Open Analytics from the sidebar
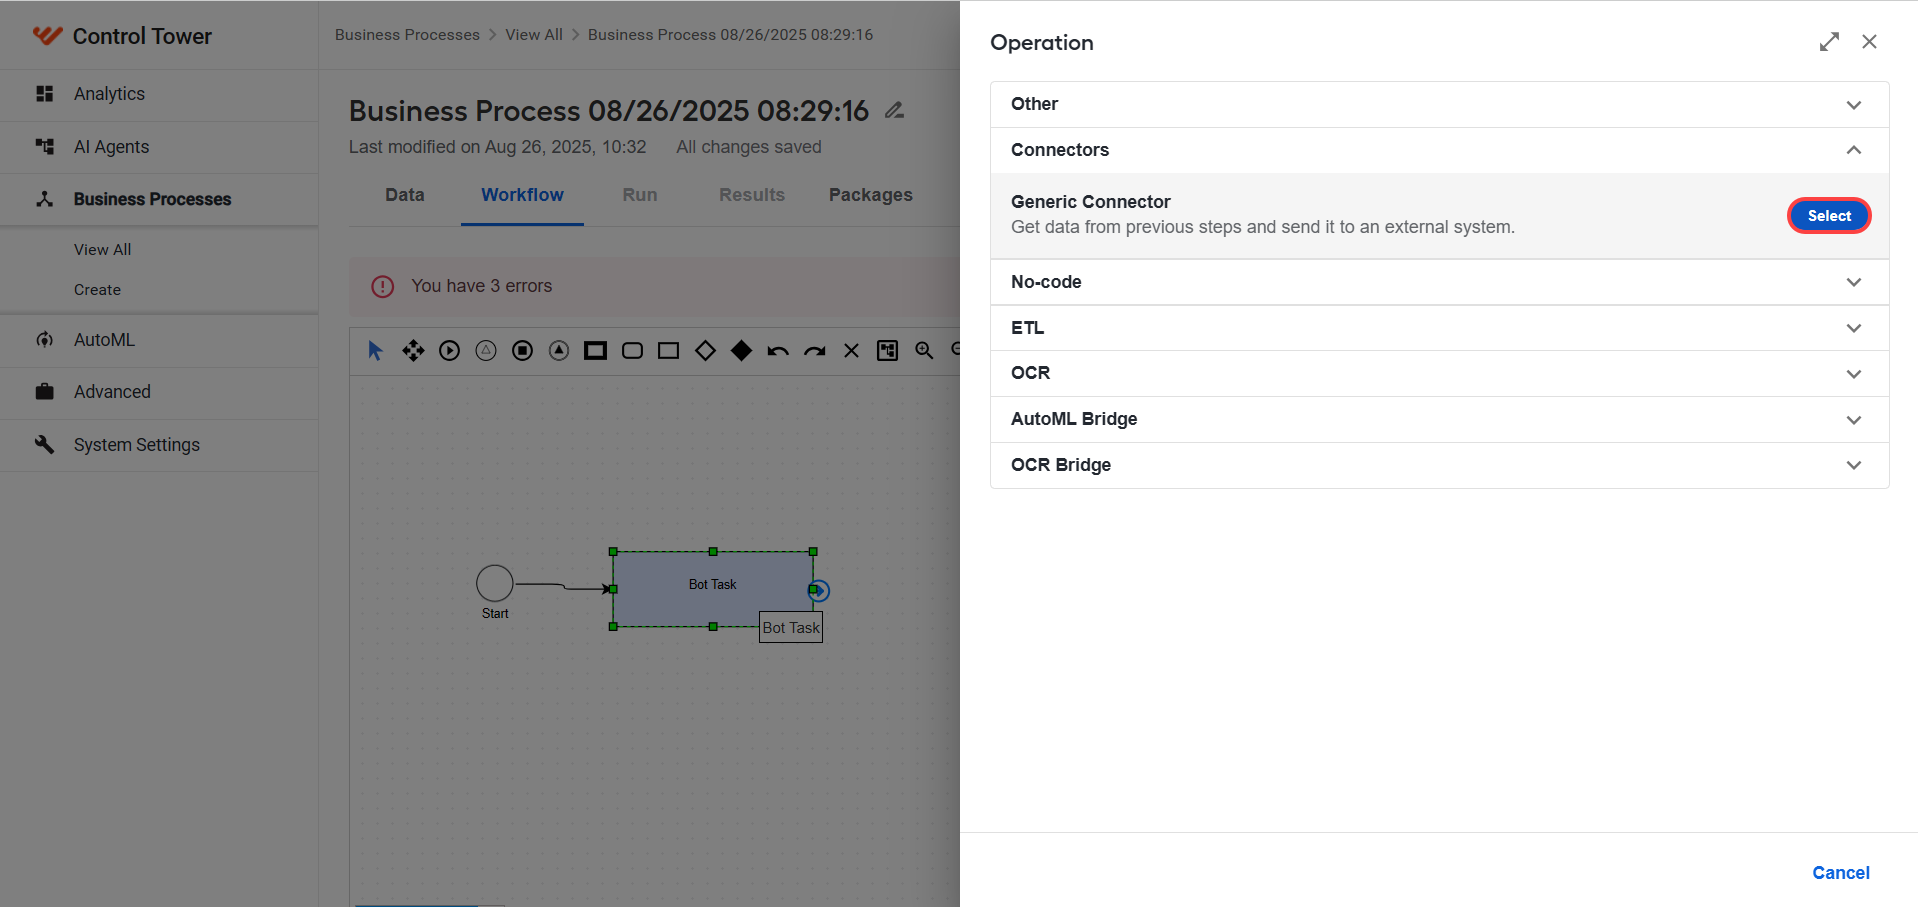1918x907 pixels. [159, 94]
